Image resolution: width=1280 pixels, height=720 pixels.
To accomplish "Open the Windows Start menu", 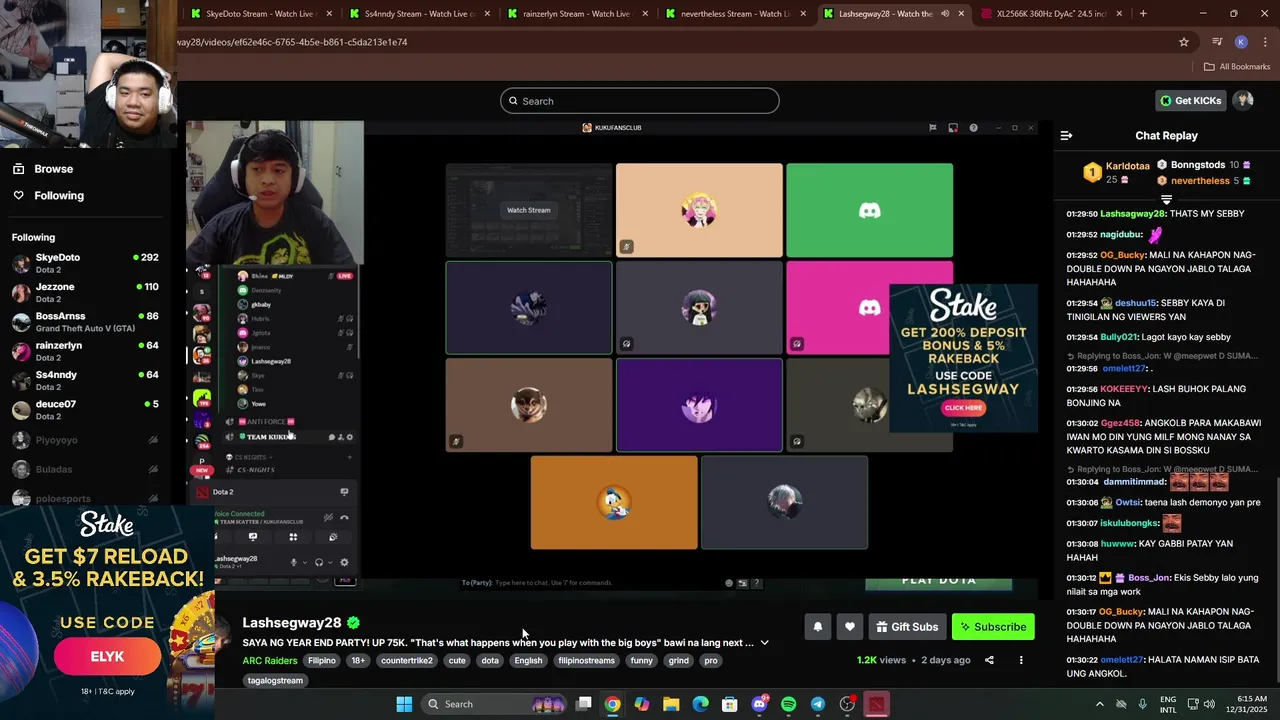I will point(404,704).
